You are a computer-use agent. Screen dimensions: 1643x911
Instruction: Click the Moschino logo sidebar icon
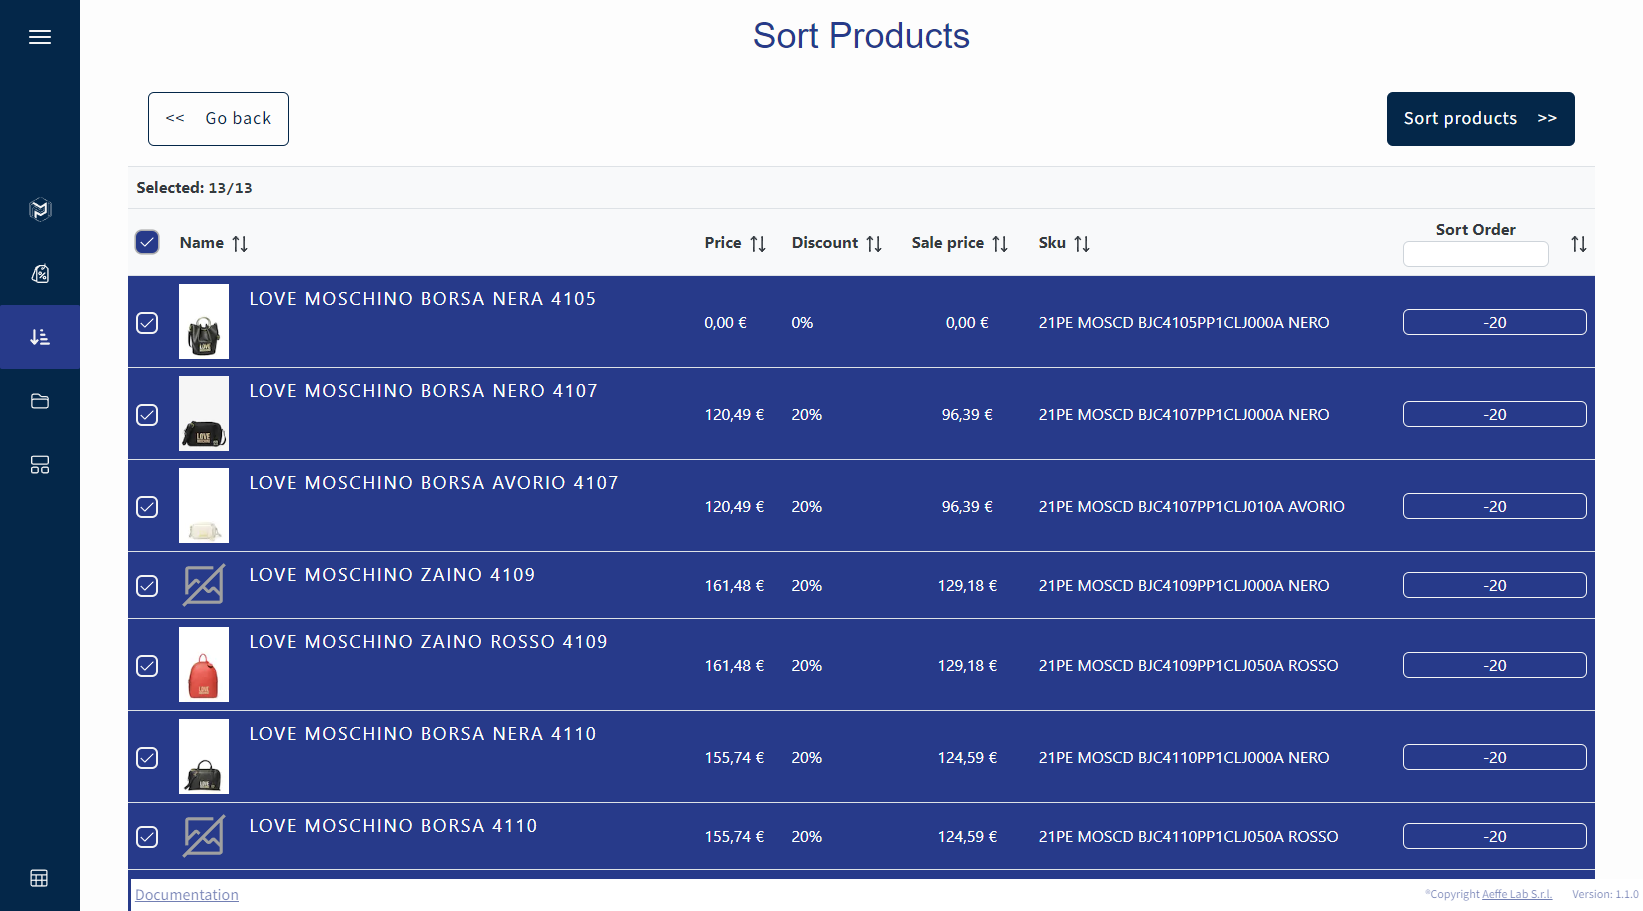tap(40, 209)
